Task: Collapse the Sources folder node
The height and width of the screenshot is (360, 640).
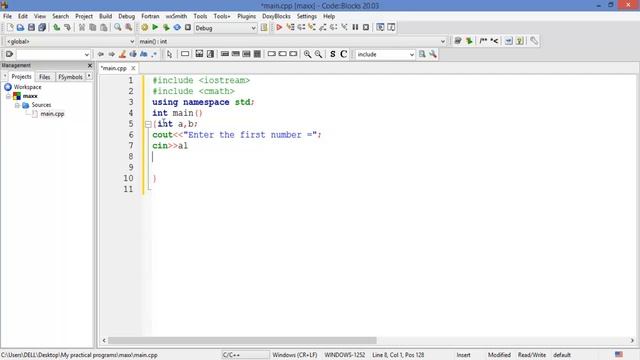Action: pyautogui.click(x=17, y=105)
